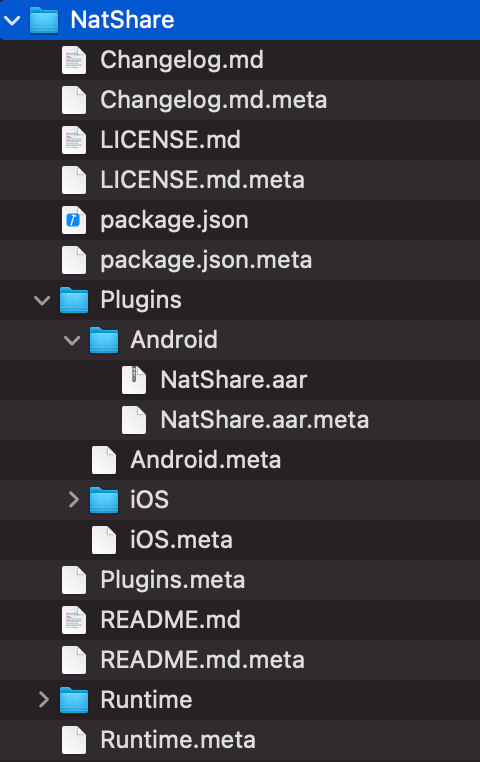480x762 pixels.
Task: Select the package.json.meta file
Action: [240, 260]
